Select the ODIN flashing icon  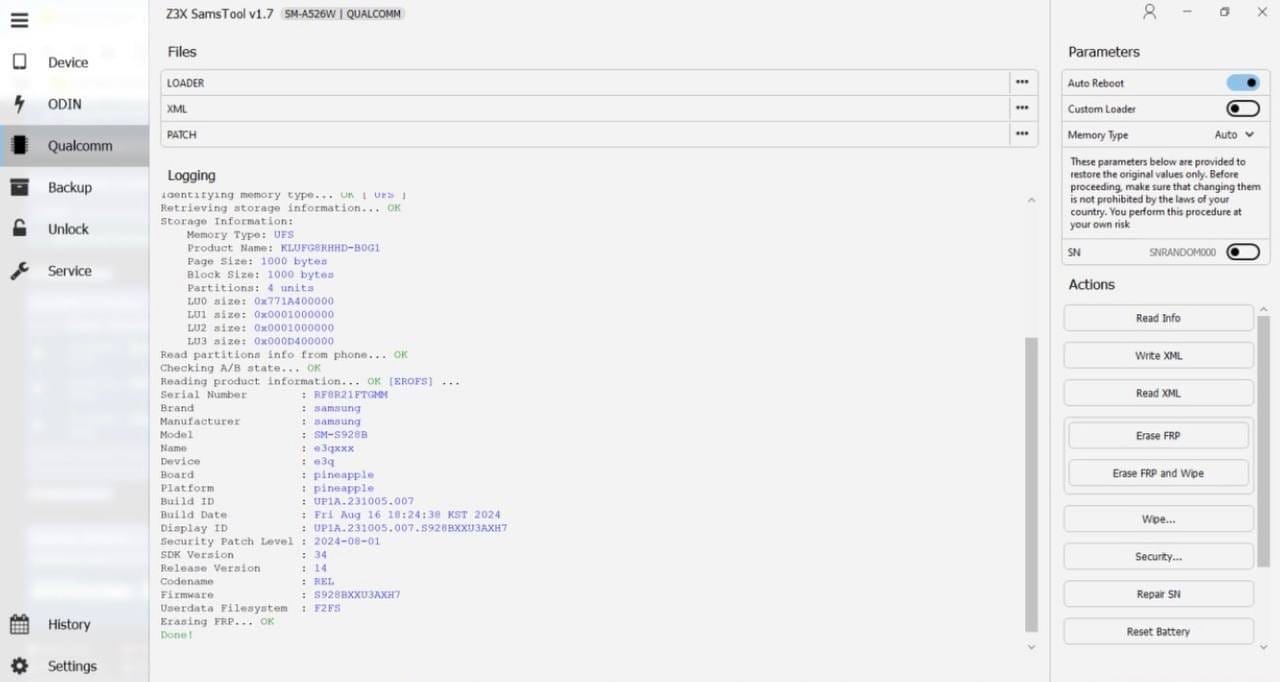(x=19, y=104)
